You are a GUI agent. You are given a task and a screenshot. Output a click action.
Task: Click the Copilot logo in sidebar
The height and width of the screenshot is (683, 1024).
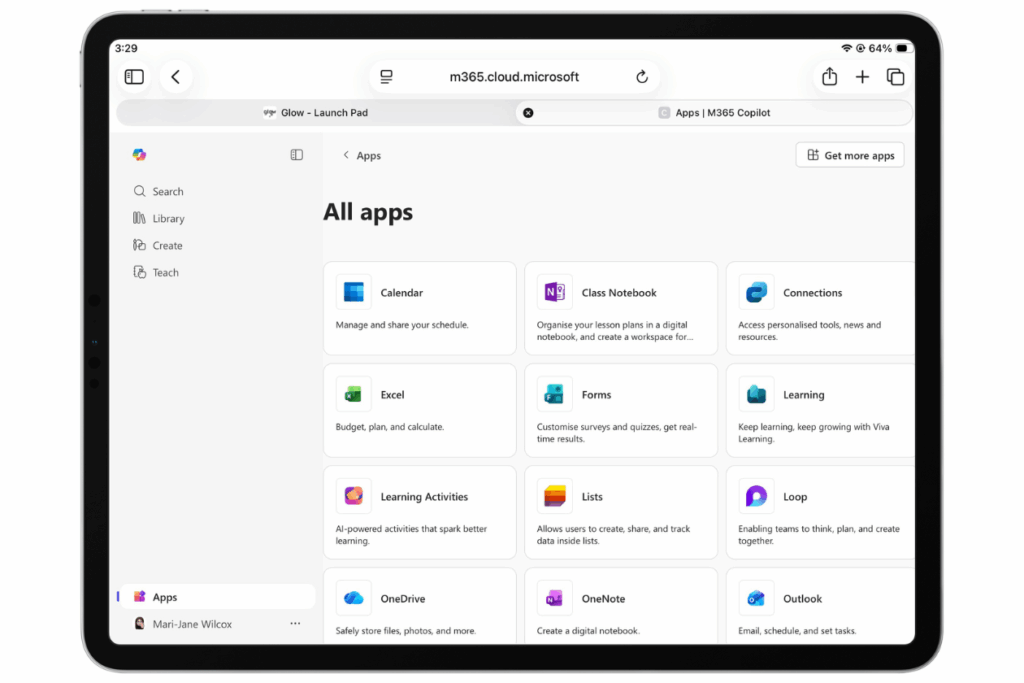(x=139, y=155)
